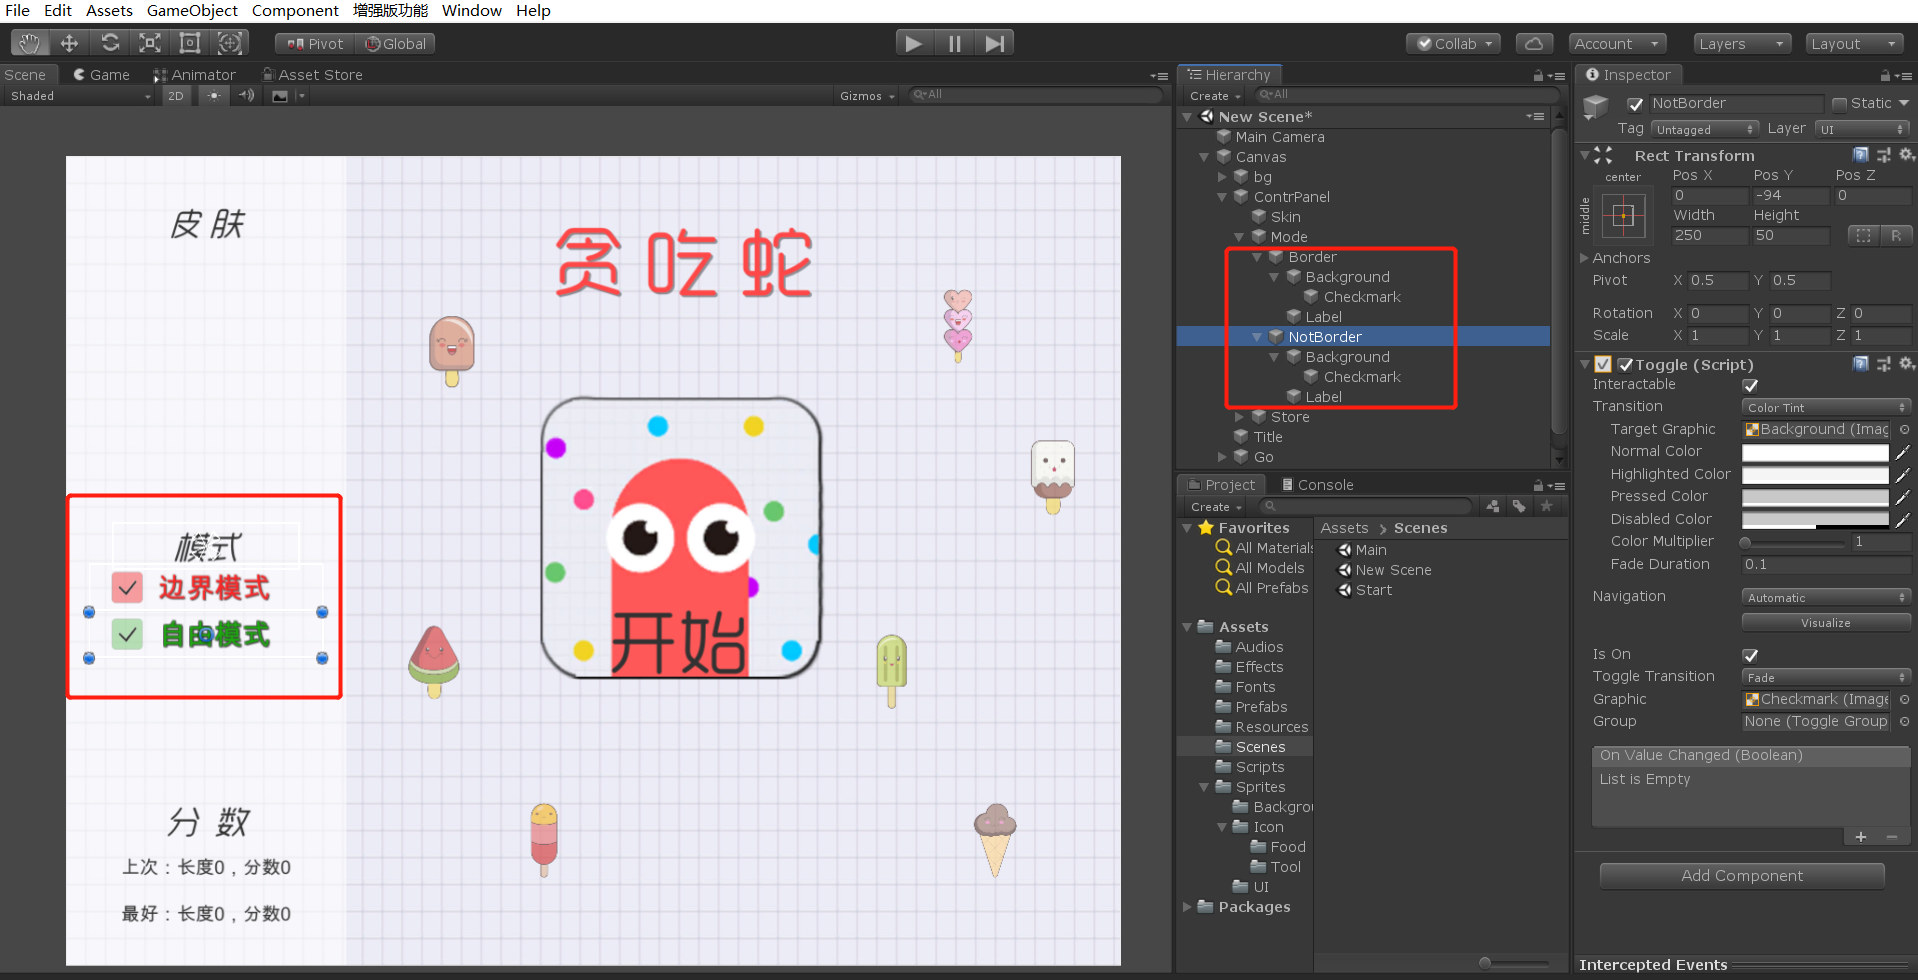Click search by label icon in Project
Screen dimensions: 1918x980
pos(1519,506)
